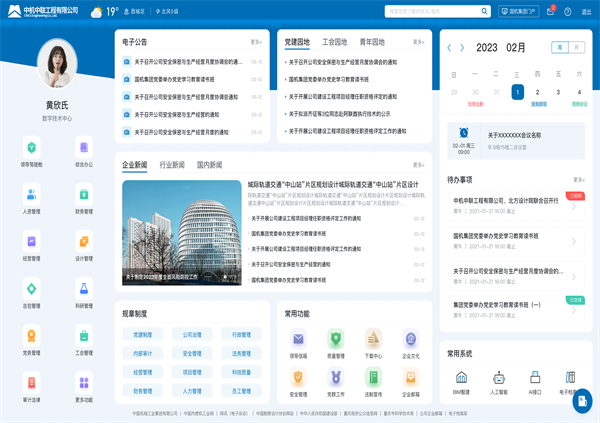The width and height of the screenshot is (600, 423).
Task: Open 更多 in 待办事项 panel
Action: point(579,180)
